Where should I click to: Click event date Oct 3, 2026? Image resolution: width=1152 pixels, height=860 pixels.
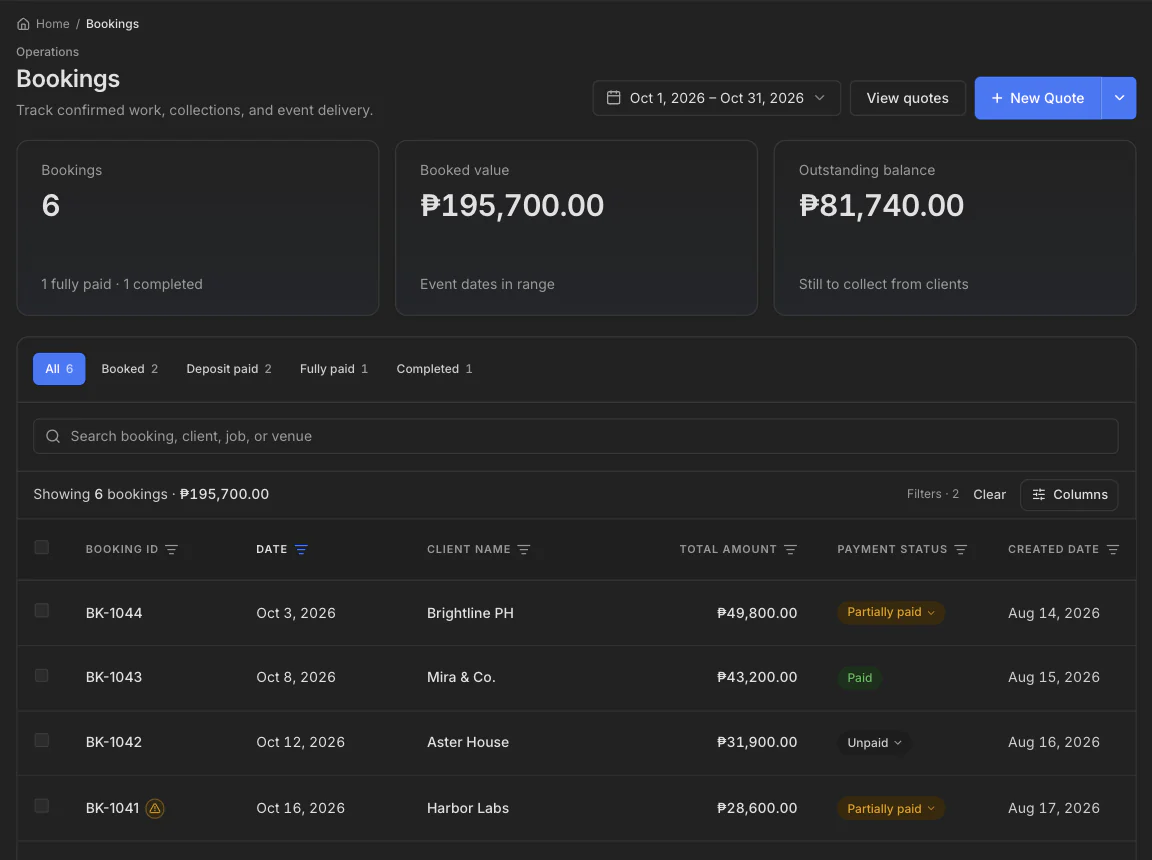point(296,613)
